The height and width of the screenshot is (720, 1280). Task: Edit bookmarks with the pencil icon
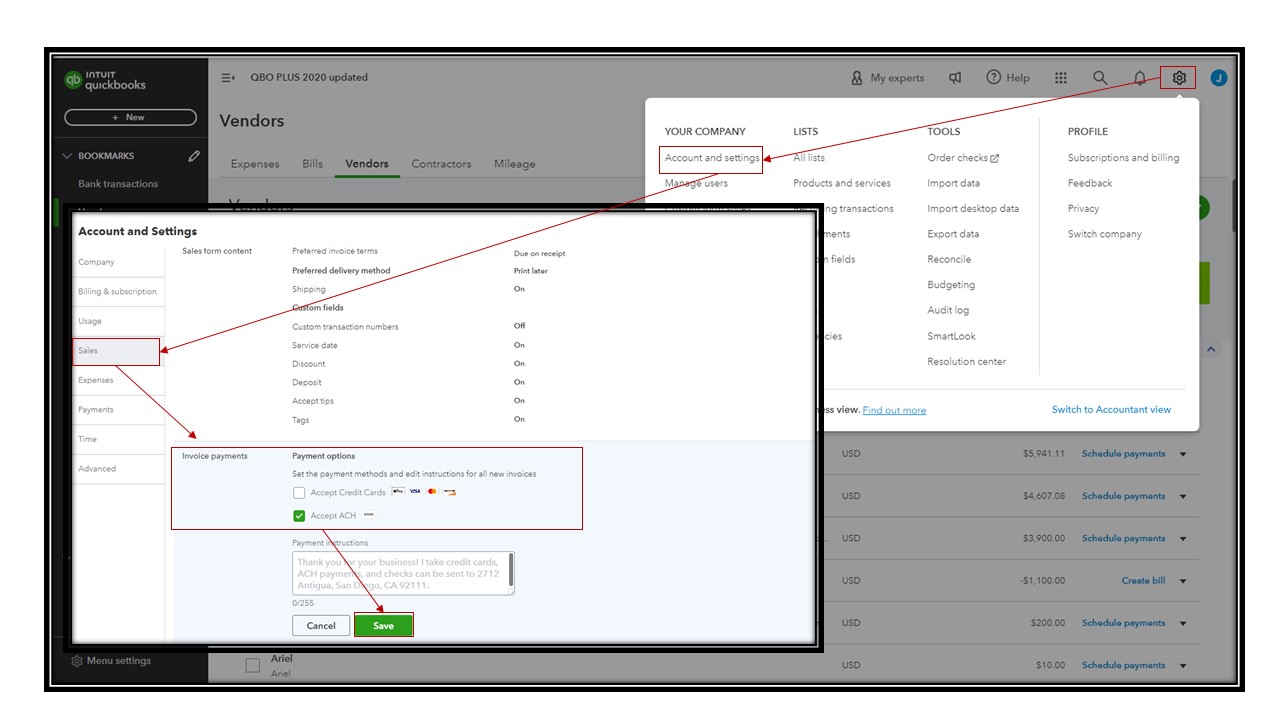194,156
